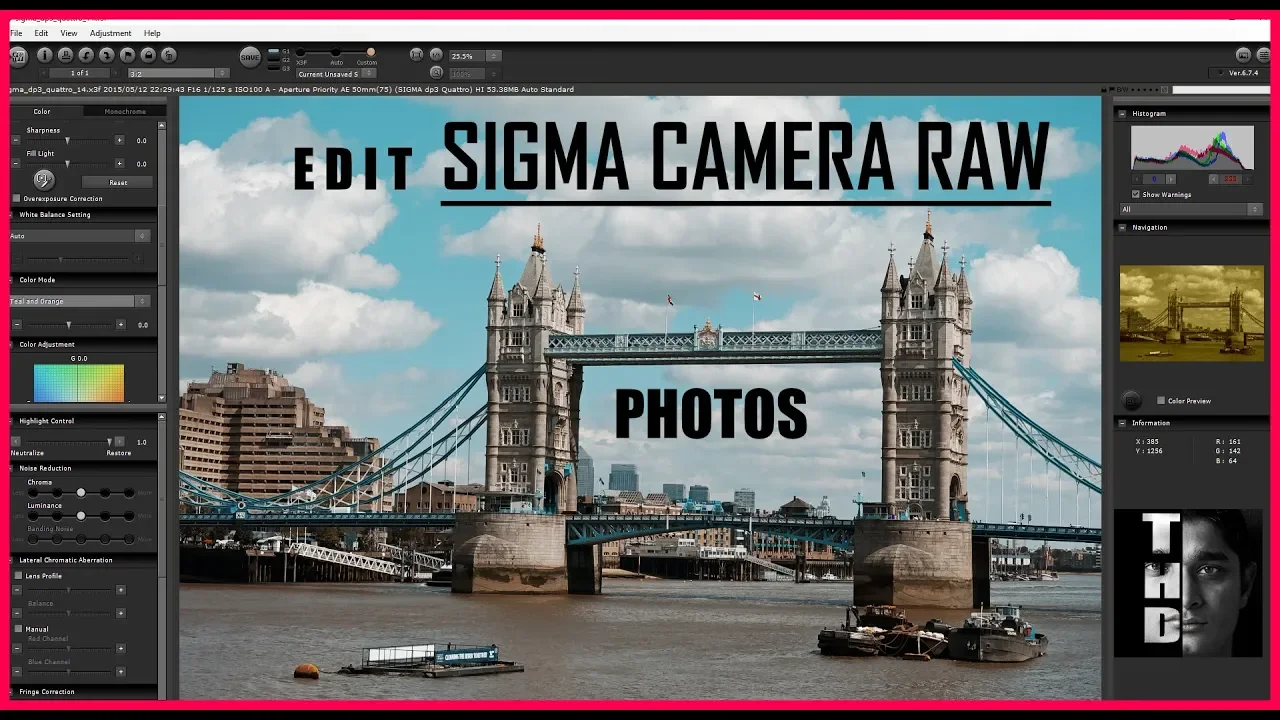Adjust the Color Mode intensity slider
The image size is (1280, 720).
pyautogui.click(x=68, y=325)
